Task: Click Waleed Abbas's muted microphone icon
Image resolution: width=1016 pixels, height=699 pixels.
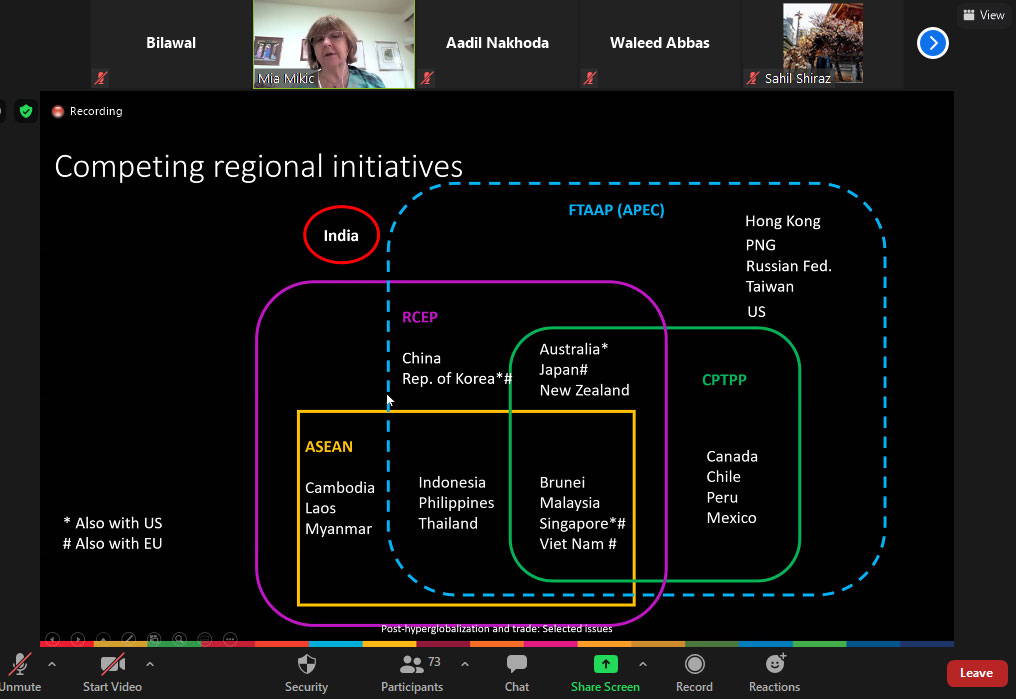Action: (x=590, y=78)
